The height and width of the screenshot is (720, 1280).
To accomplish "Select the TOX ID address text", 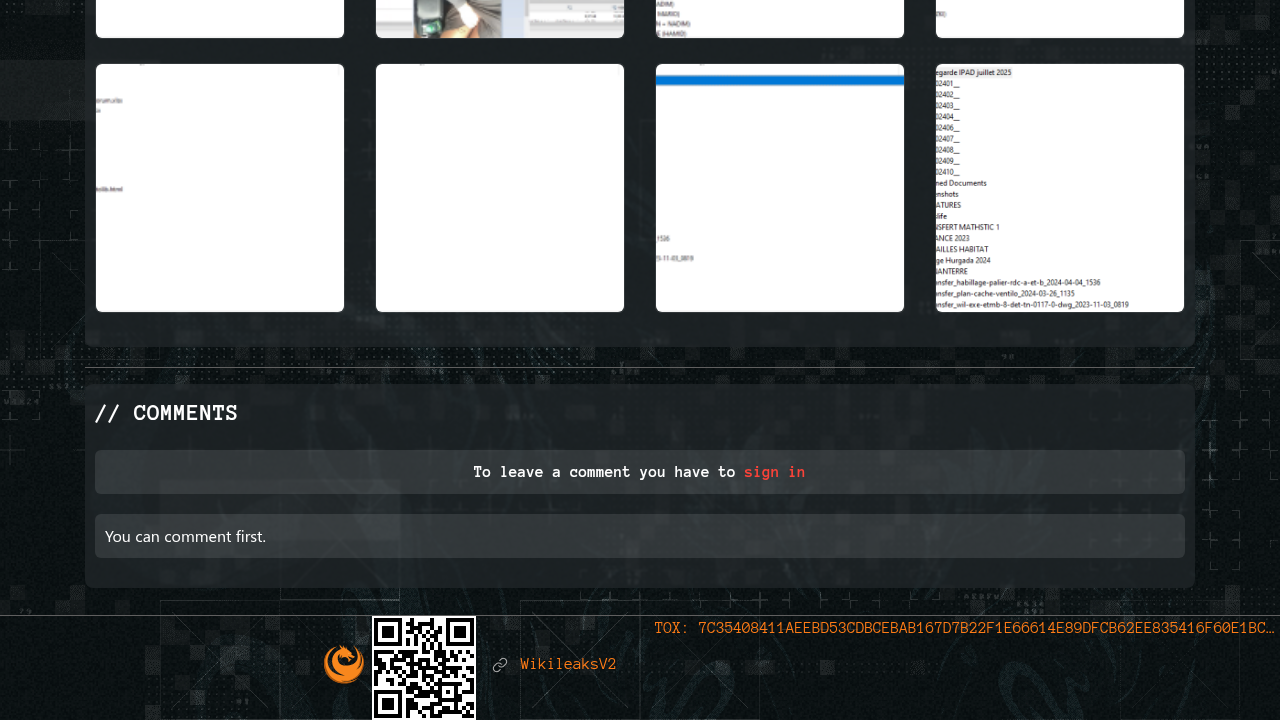I will click(x=985, y=628).
